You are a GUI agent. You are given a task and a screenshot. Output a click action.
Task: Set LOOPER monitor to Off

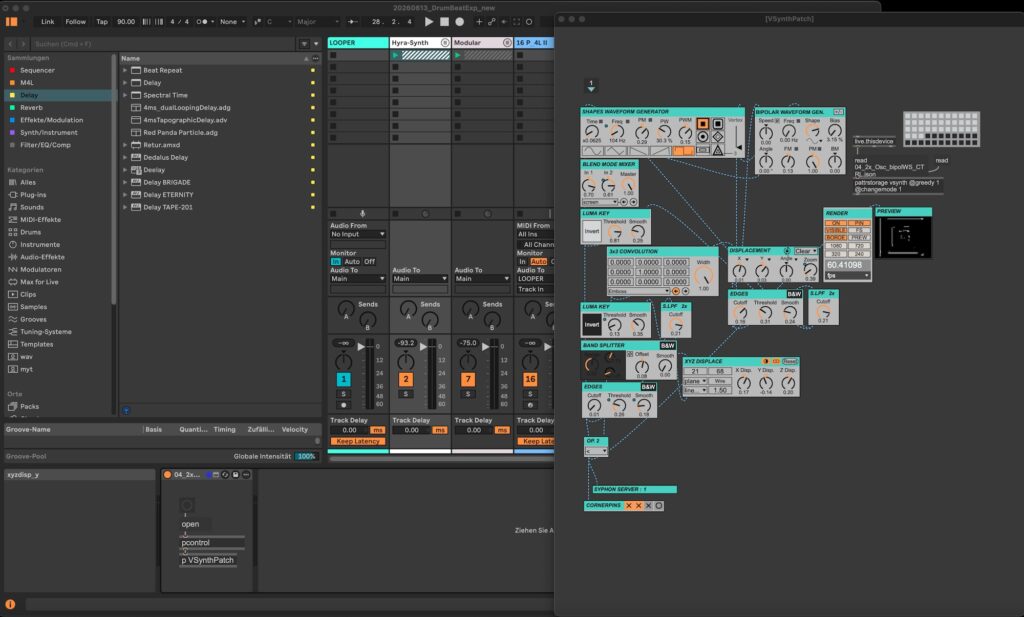[x=370, y=261]
